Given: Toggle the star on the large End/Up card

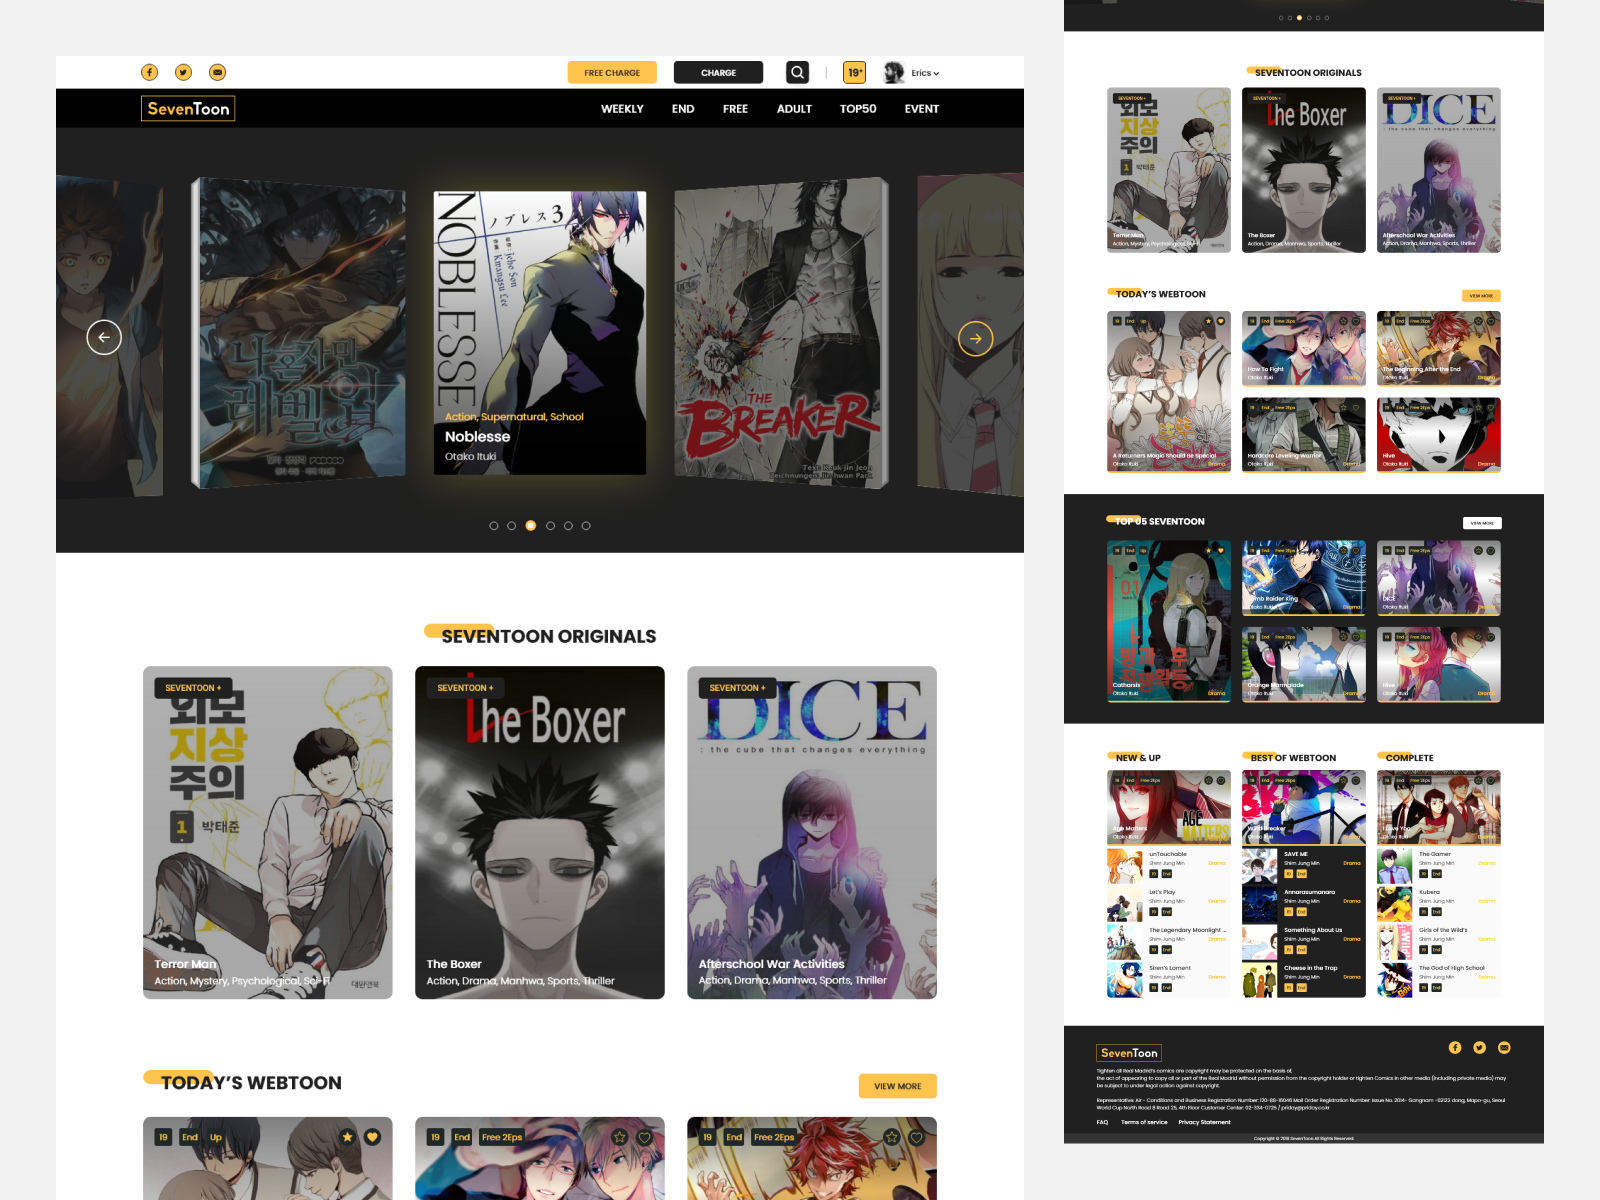Looking at the screenshot, I should pos(347,1137).
